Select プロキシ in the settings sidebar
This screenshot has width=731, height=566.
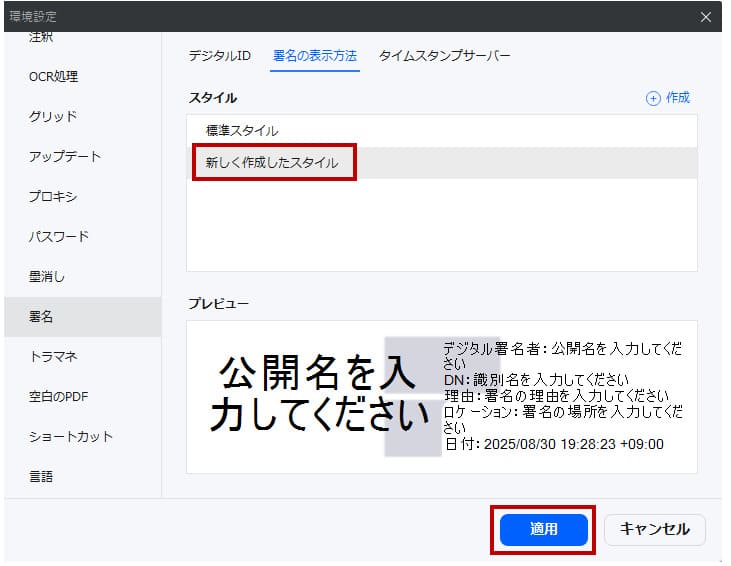tap(53, 197)
